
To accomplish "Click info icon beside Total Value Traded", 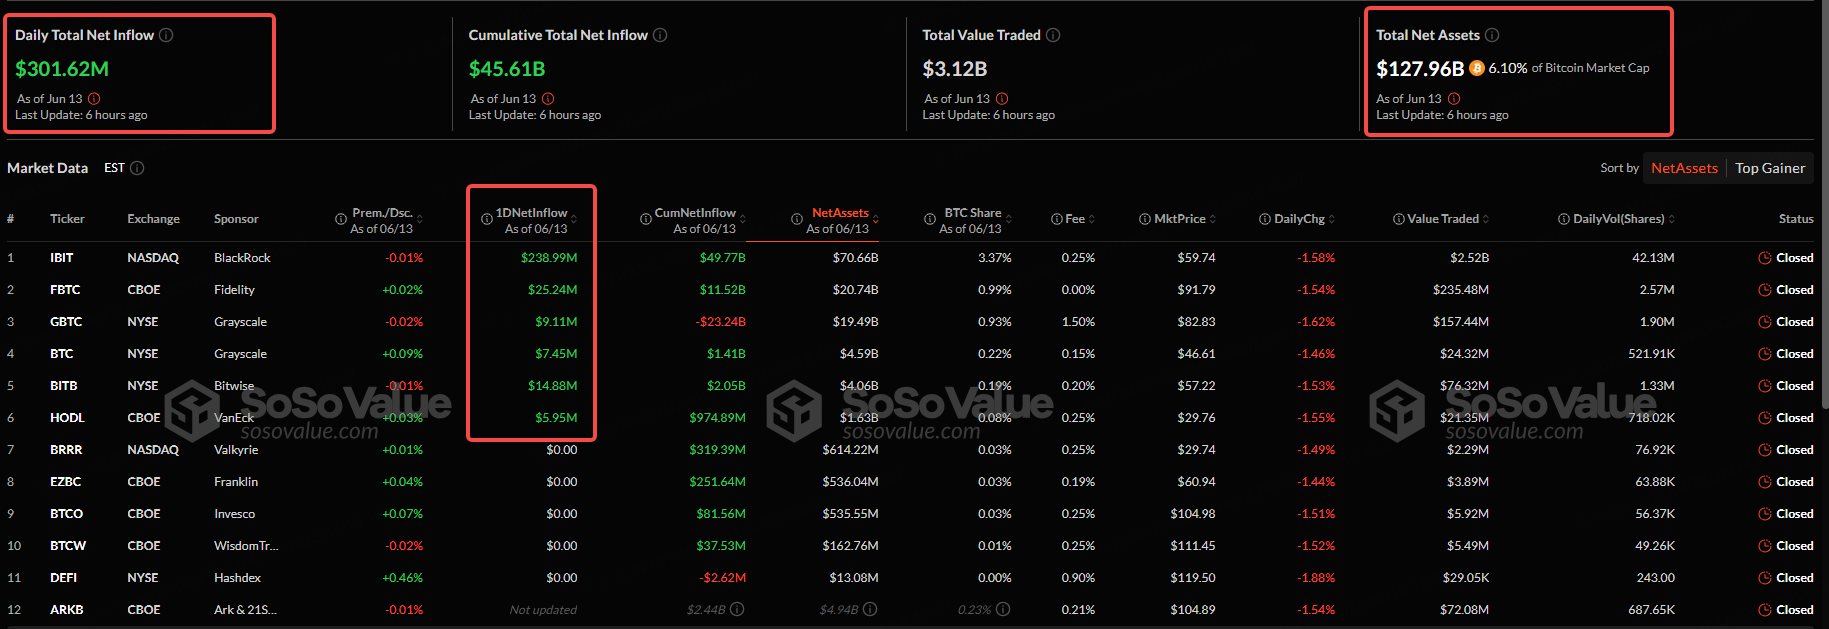I will [1053, 35].
